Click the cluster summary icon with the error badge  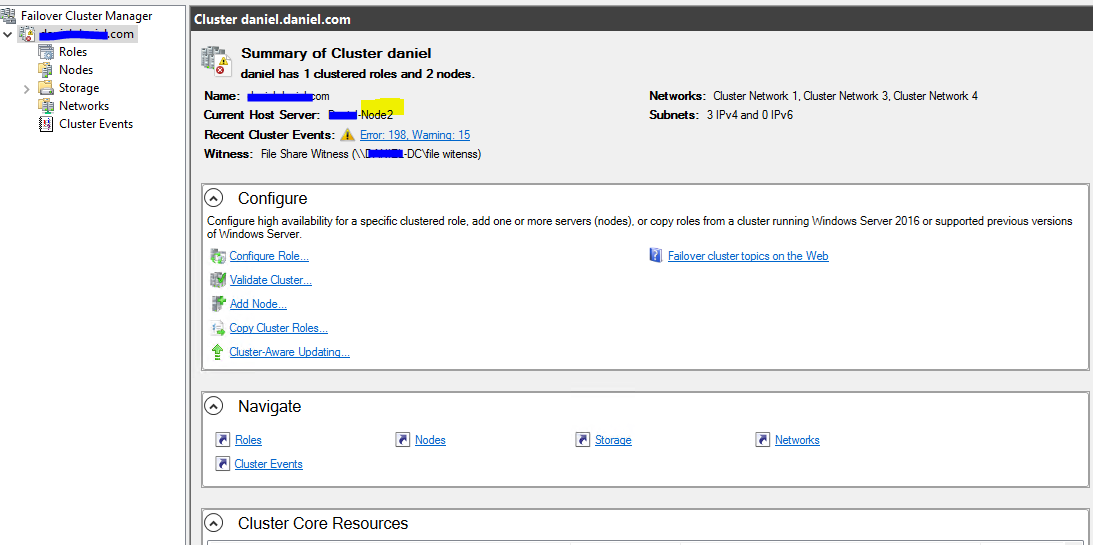click(x=216, y=61)
